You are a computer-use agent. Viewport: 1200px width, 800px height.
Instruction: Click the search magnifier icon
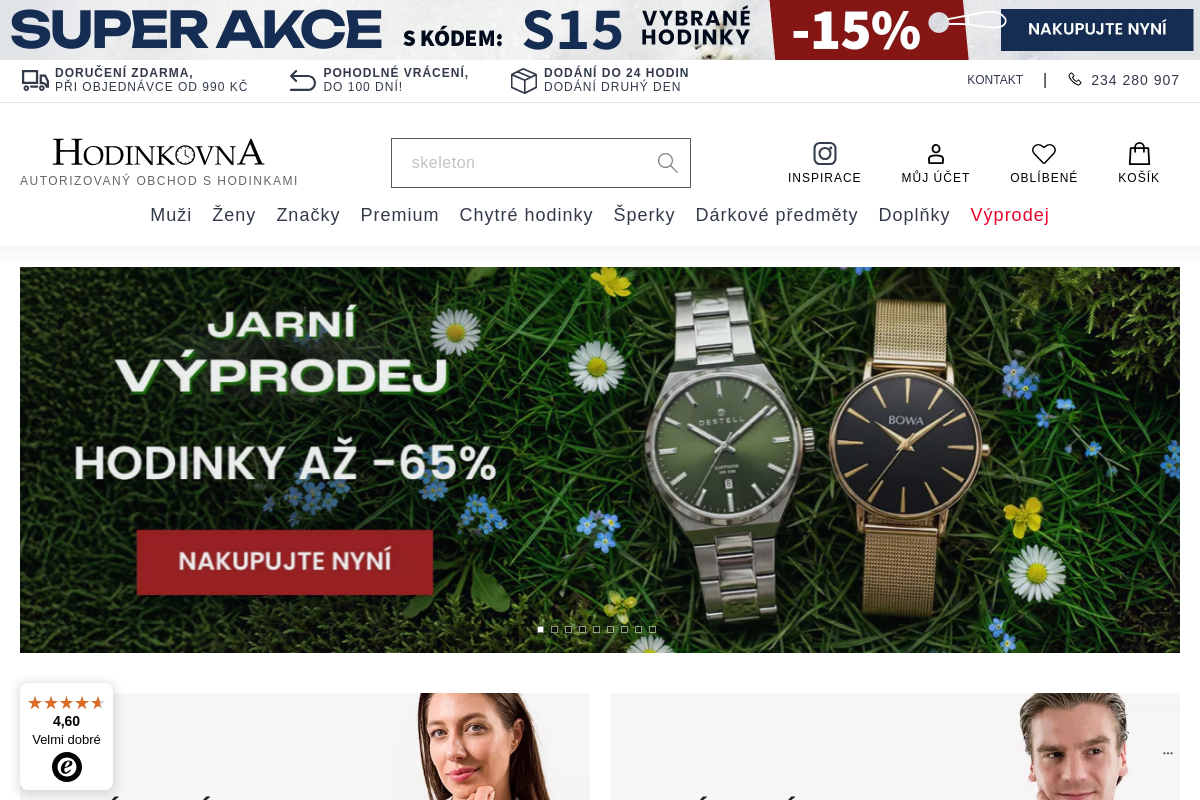668,163
